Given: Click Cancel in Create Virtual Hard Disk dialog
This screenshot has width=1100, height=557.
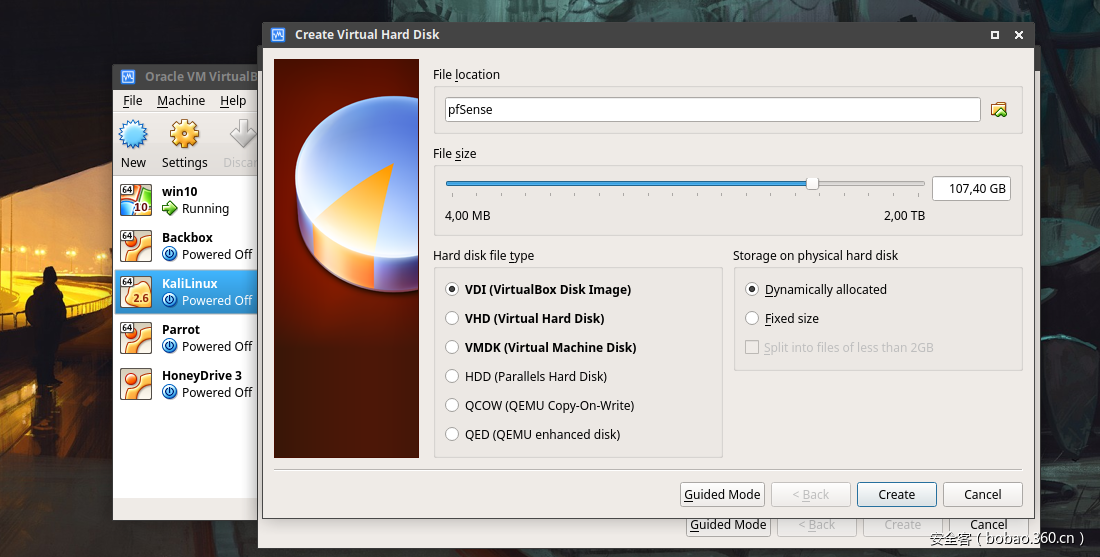Looking at the screenshot, I should point(982,495).
